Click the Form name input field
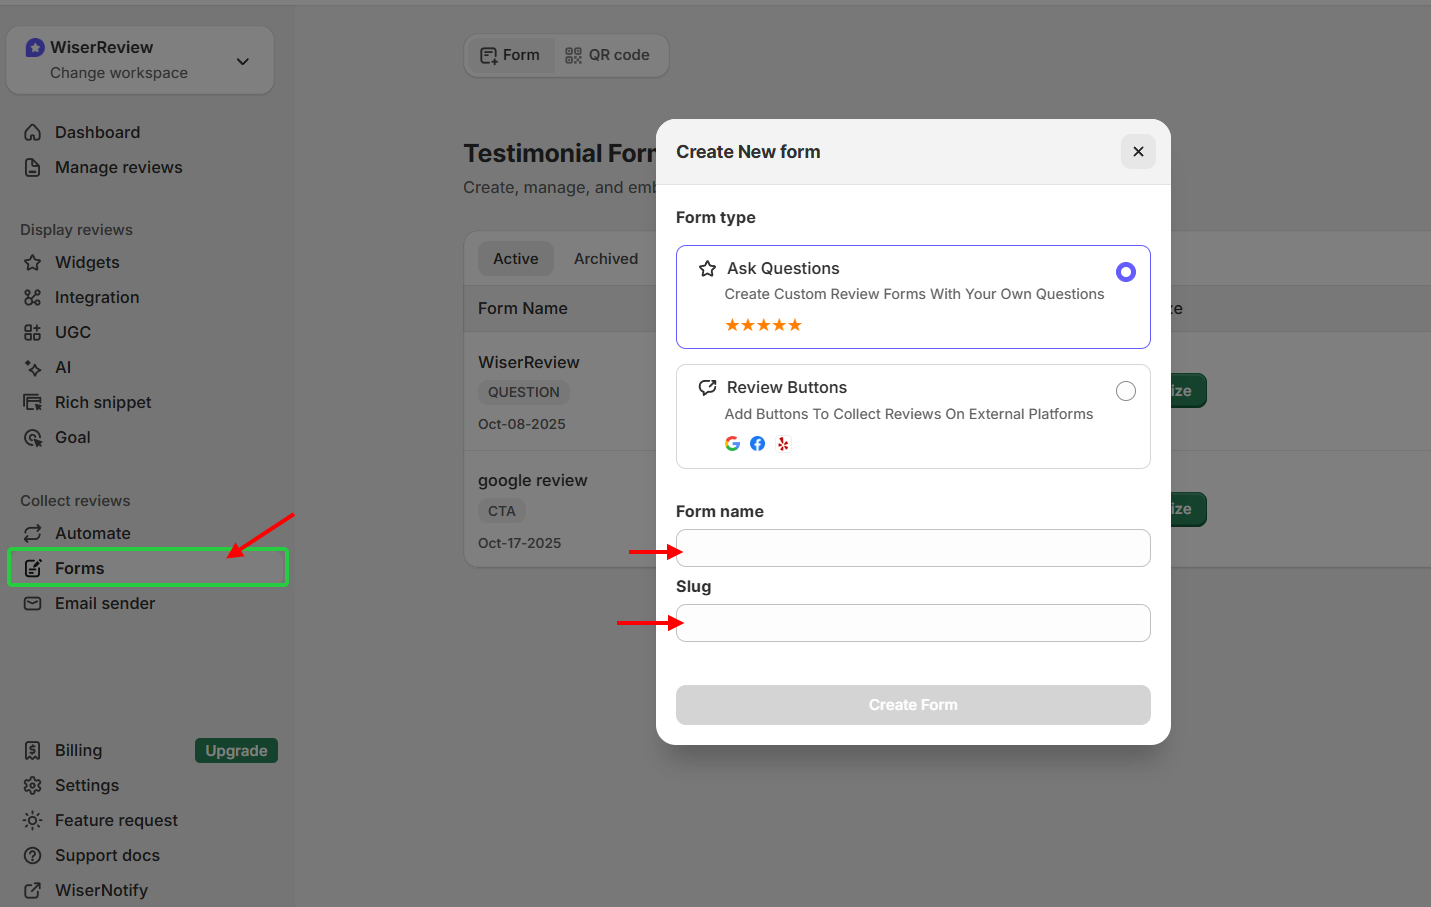Screen dimensions: 1431x907 913,548
